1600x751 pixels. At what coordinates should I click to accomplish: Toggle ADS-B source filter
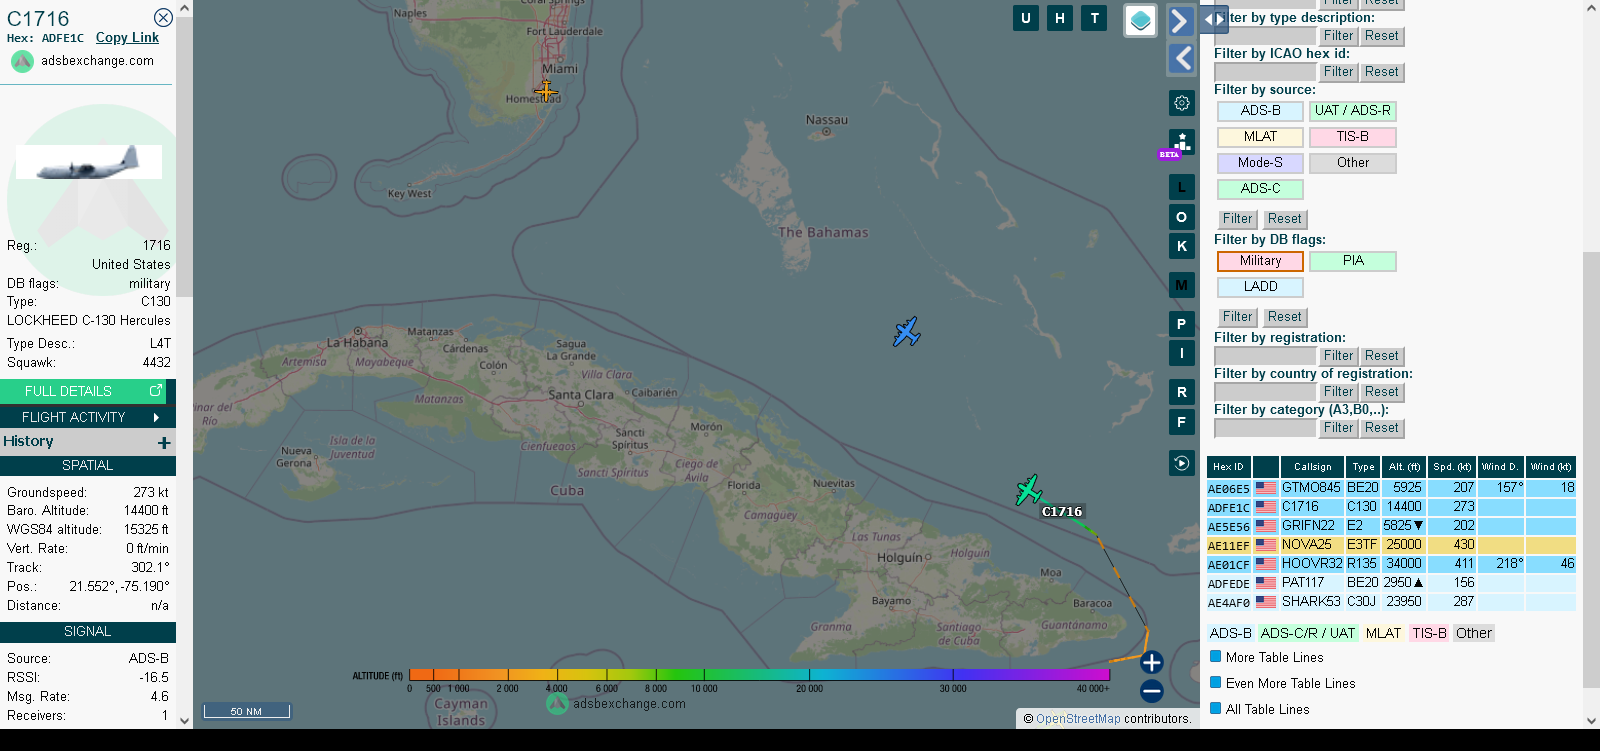pos(1260,111)
